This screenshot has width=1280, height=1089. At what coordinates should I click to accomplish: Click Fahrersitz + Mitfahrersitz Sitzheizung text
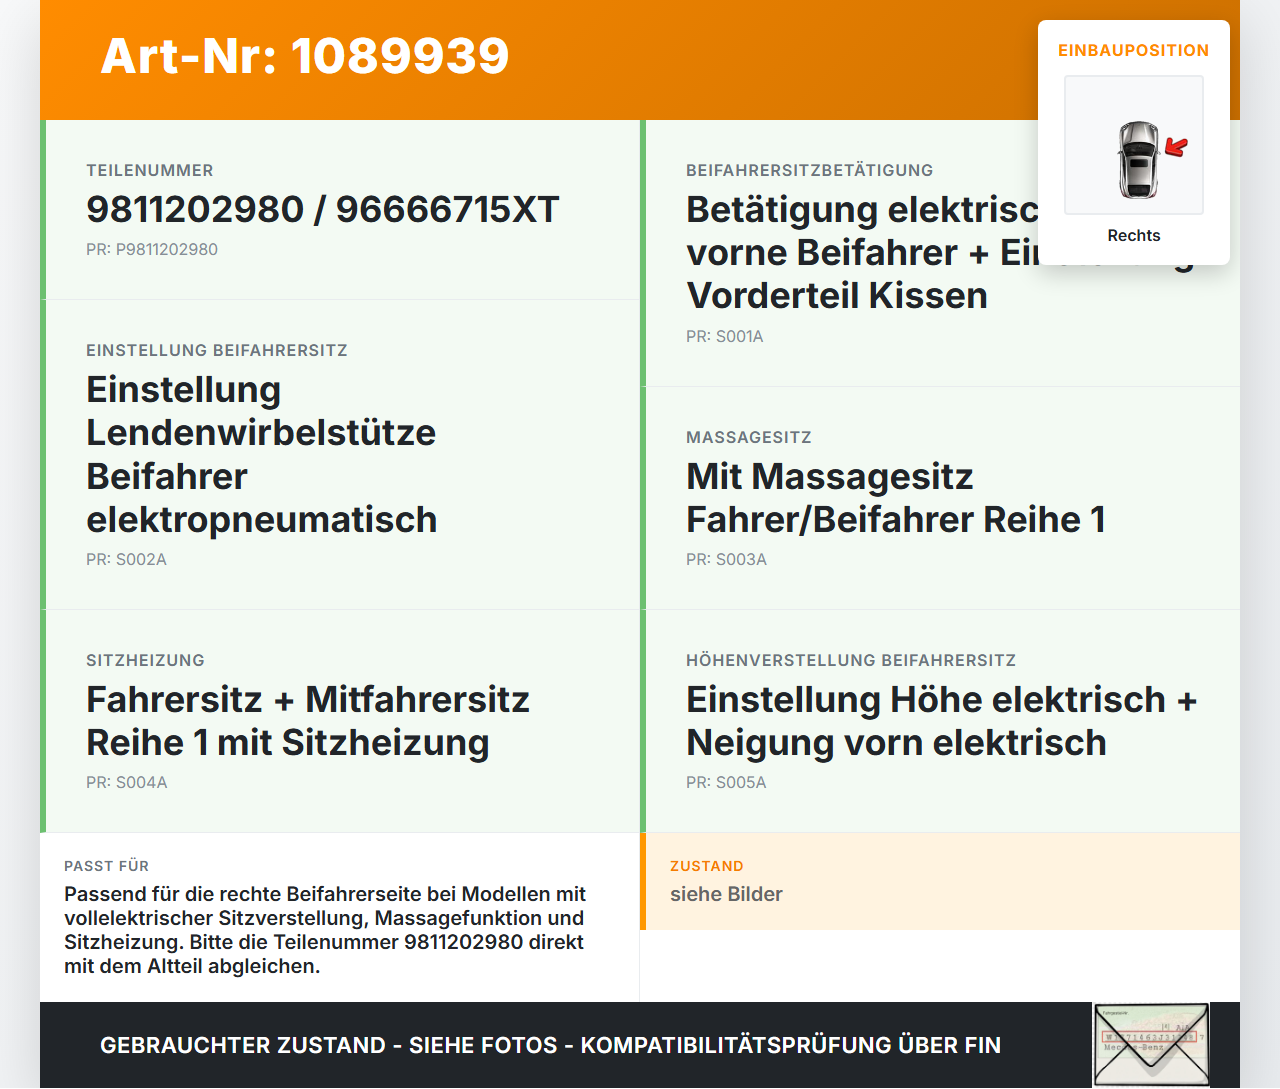pos(308,721)
